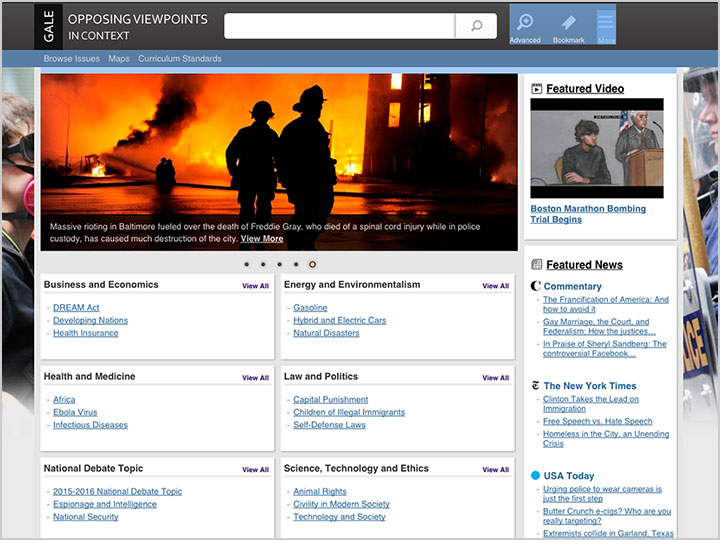Image resolution: width=720 pixels, height=540 pixels.
Task: View All in Energy and Environmentalism
Action: [495, 286]
